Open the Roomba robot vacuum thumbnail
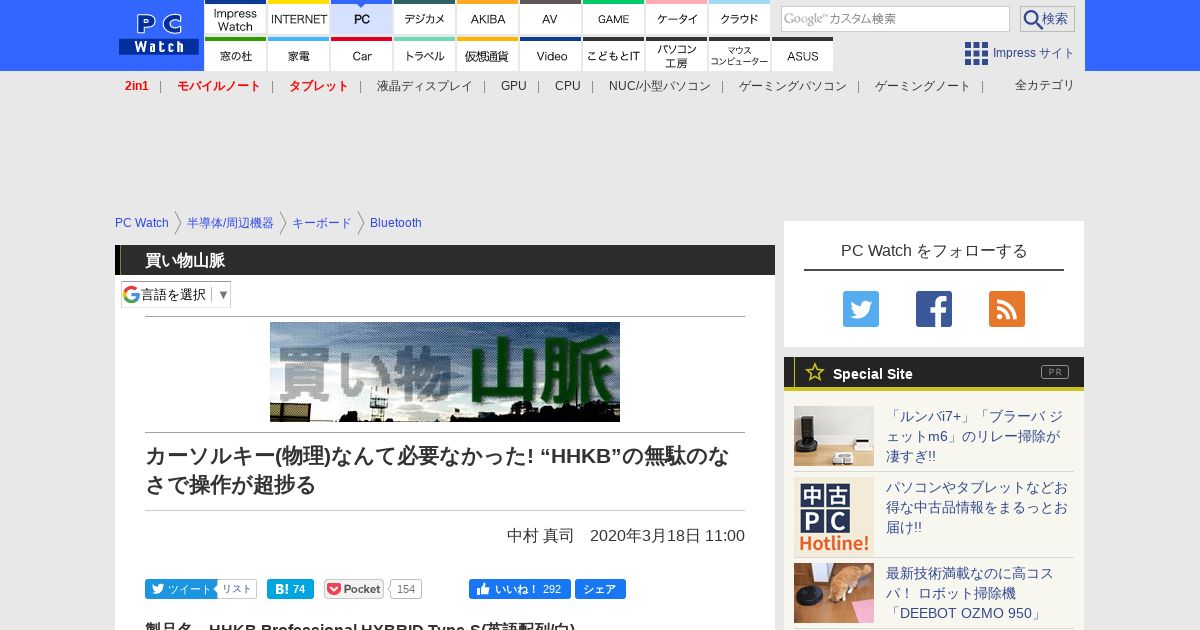Screen dimensions: 1200x630 click(x=834, y=436)
